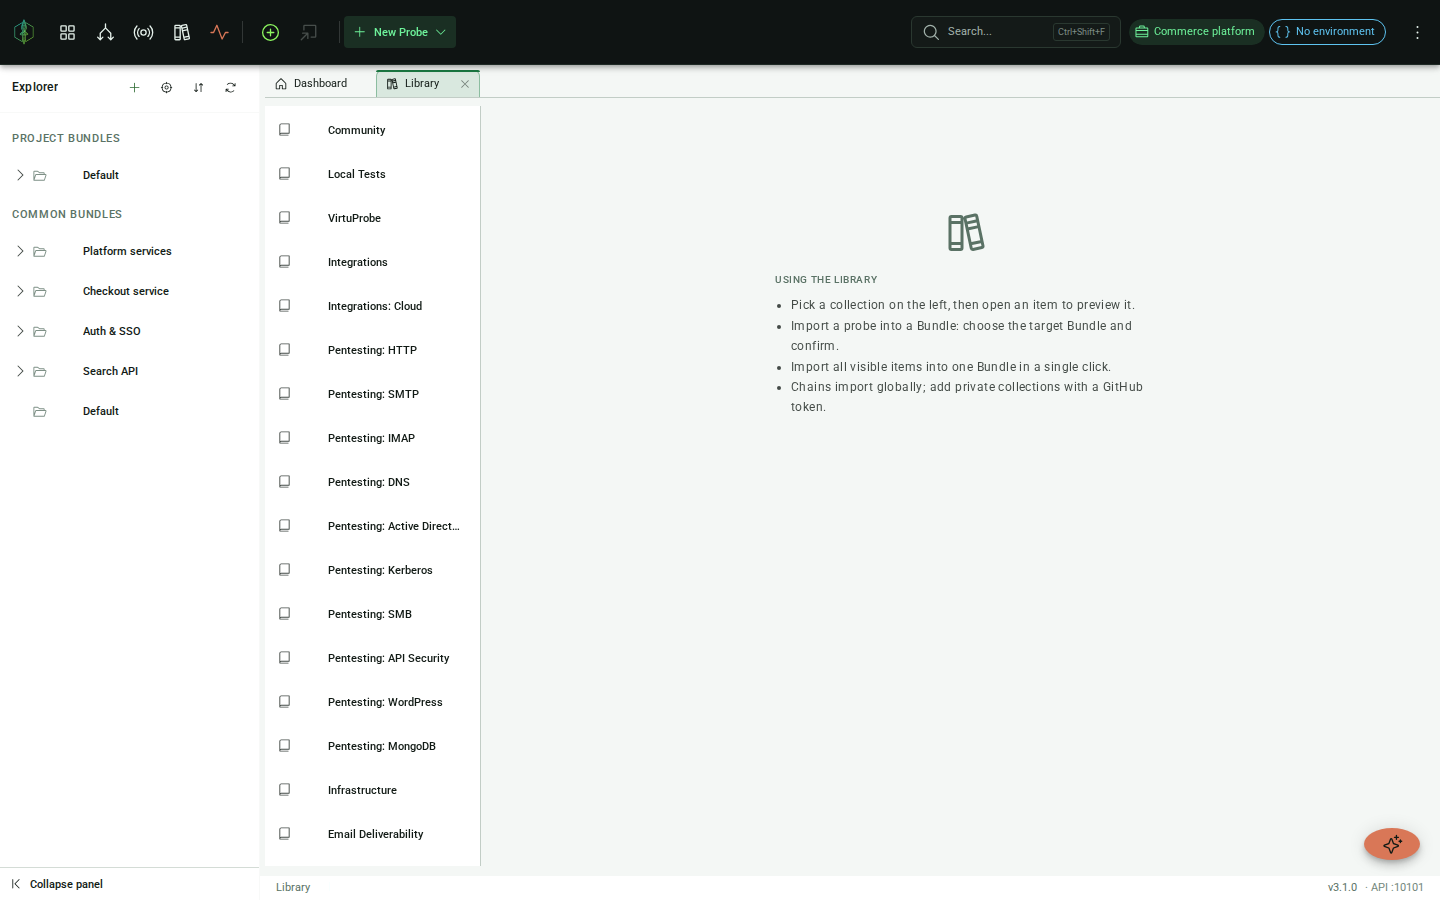Open the Pentesting: HTTP collection
Screen dimensions: 1440x900
(372, 350)
